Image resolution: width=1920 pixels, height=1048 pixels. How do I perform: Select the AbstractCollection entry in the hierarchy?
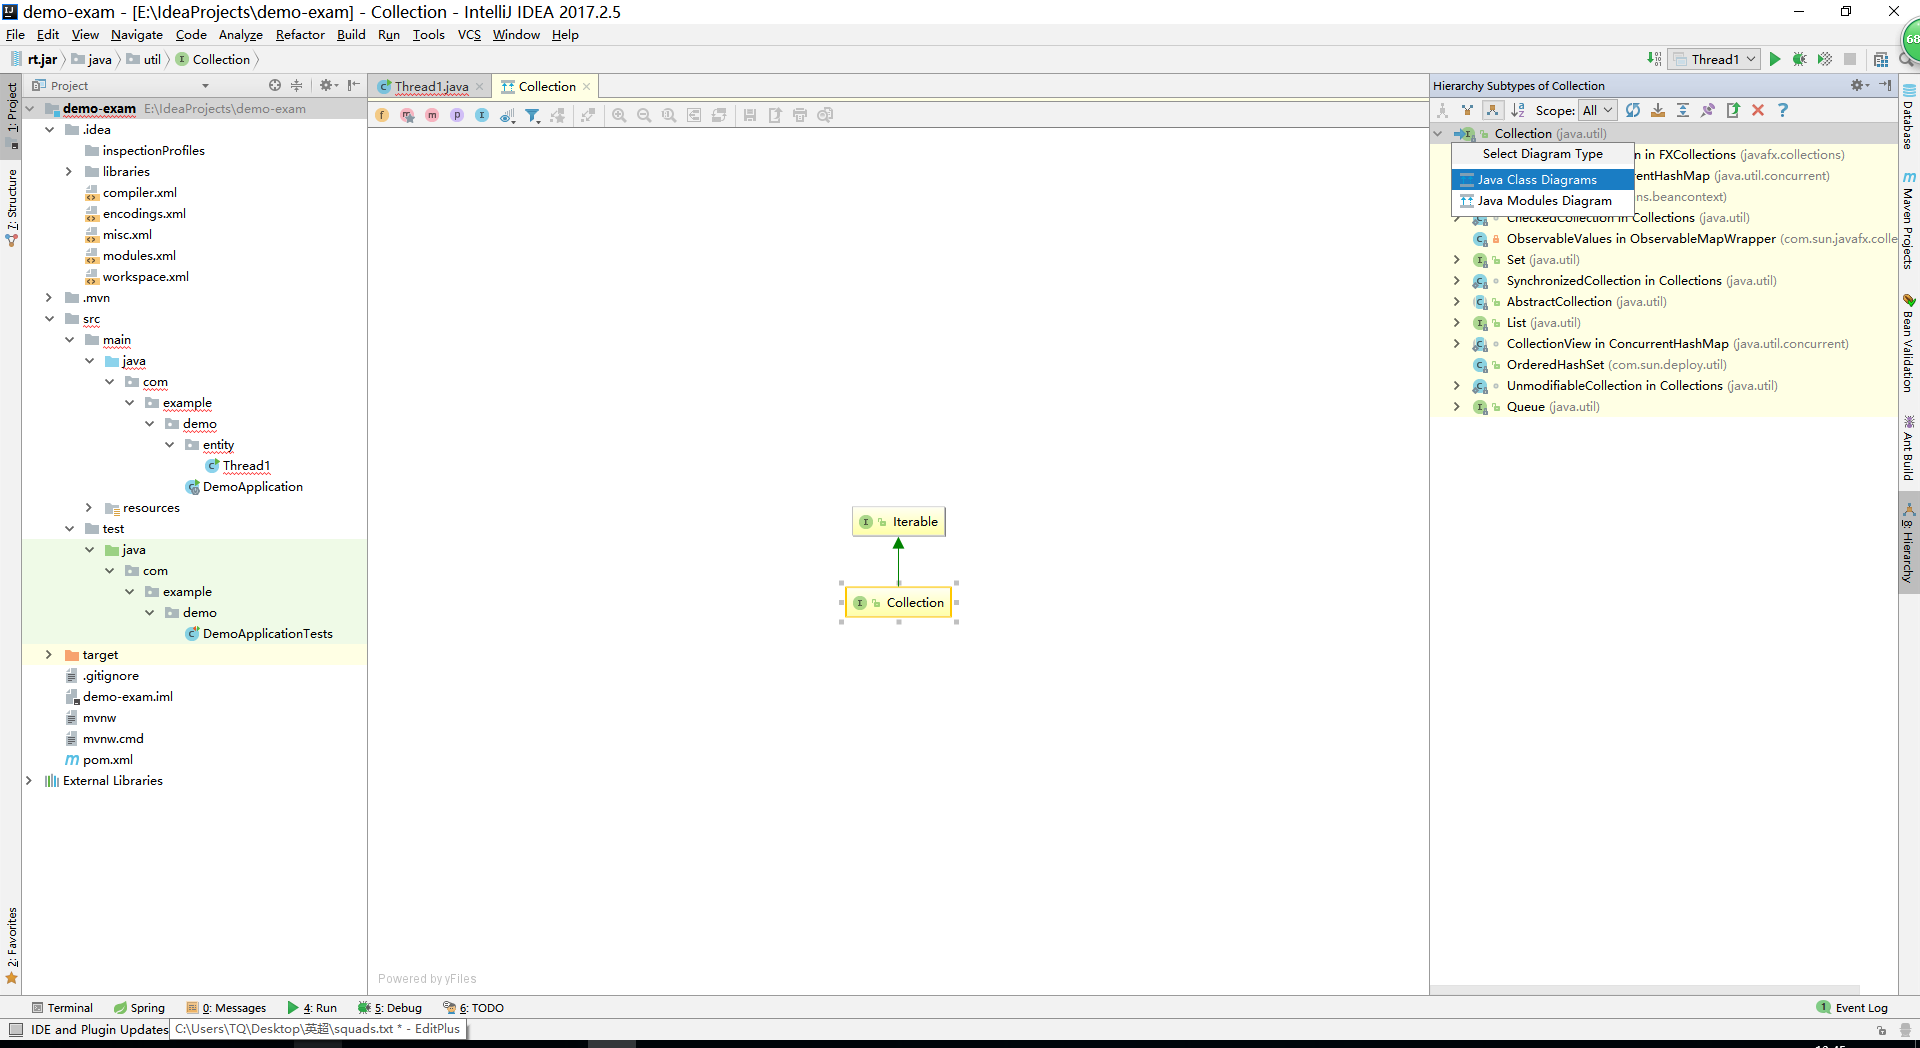pos(1559,302)
